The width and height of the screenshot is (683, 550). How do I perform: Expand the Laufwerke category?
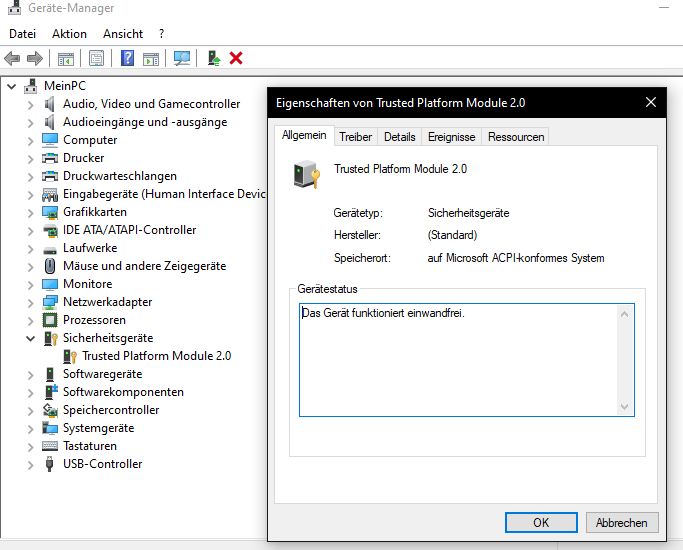(x=30, y=249)
